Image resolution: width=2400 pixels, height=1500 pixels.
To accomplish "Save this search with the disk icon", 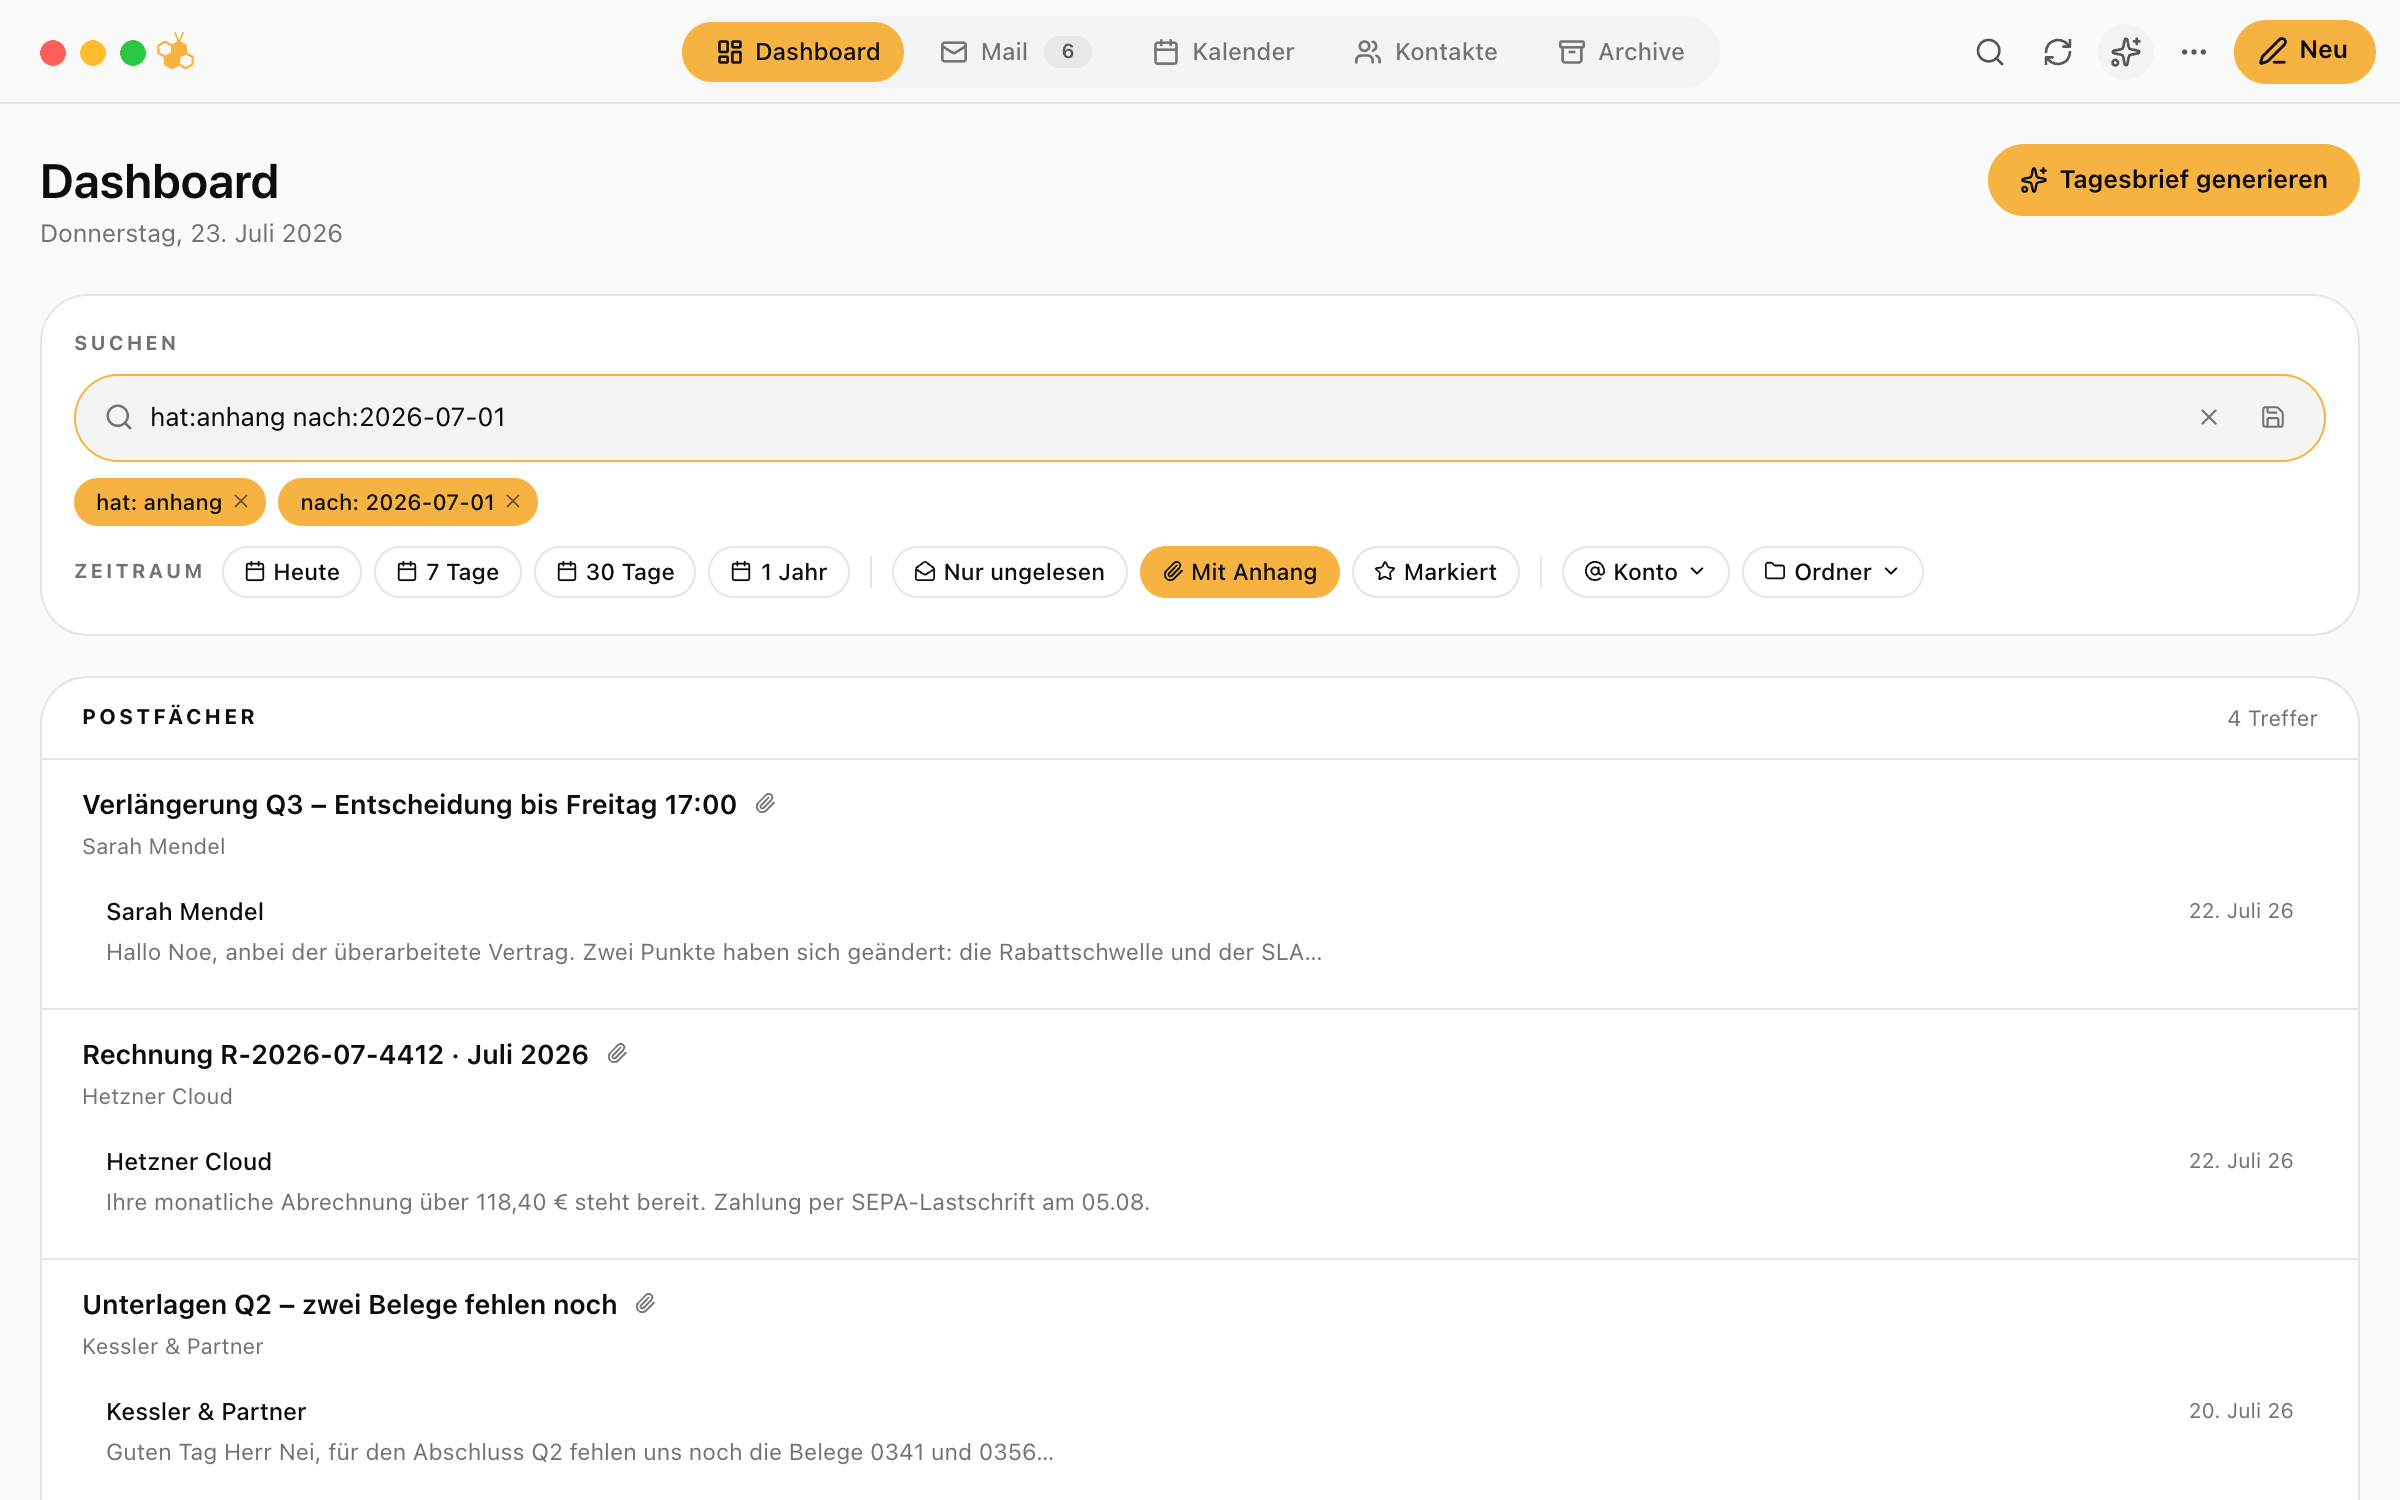I will coord(2273,417).
